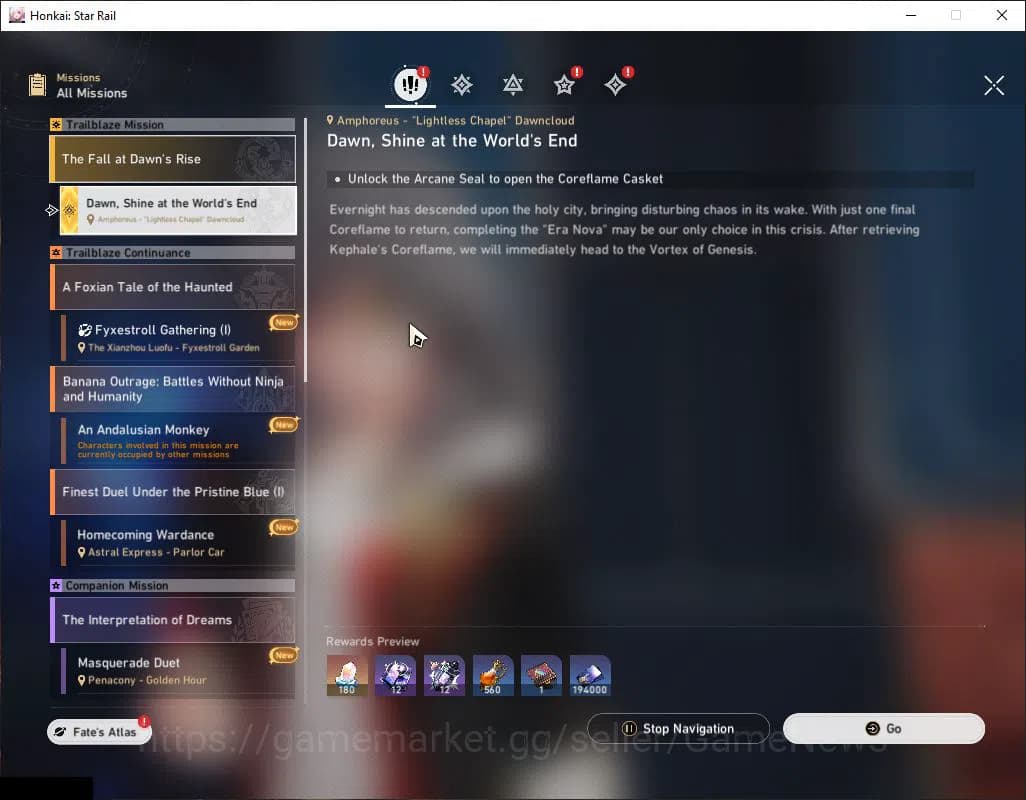Select Masquerade Duet mission
Image resolution: width=1026 pixels, height=800 pixels.
[178, 670]
